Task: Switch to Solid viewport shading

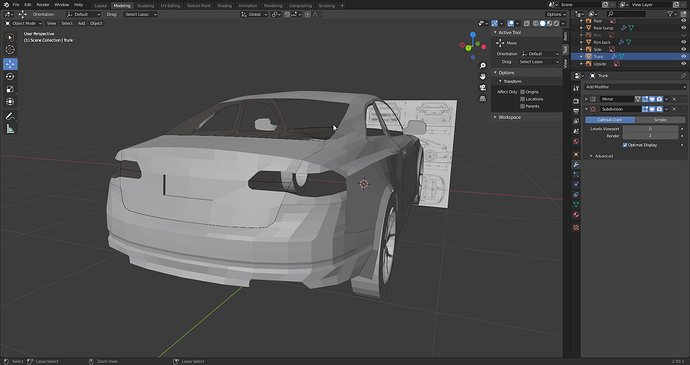Action: [x=543, y=23]
